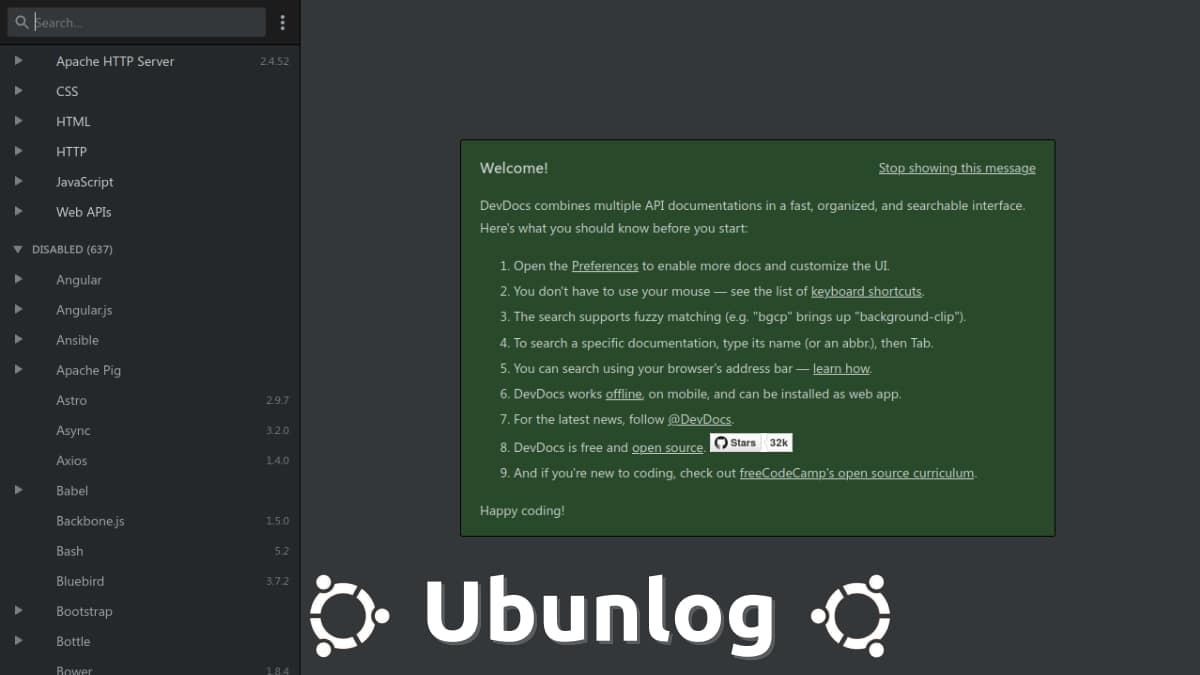Click the Axios 1.4.0 version text
1200x675 pixels.
pyautogui.click(x=277, y=461)
